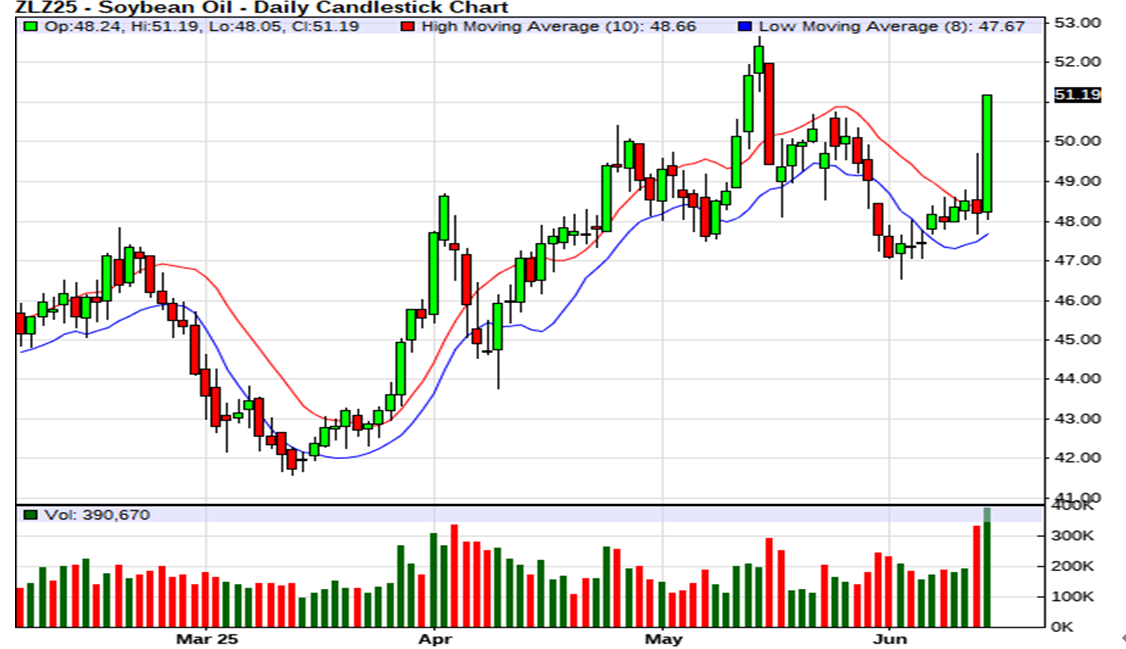Click the Vol: 390,670 volume label
This screenshot has height=649, width=1126.
point(94,515)
